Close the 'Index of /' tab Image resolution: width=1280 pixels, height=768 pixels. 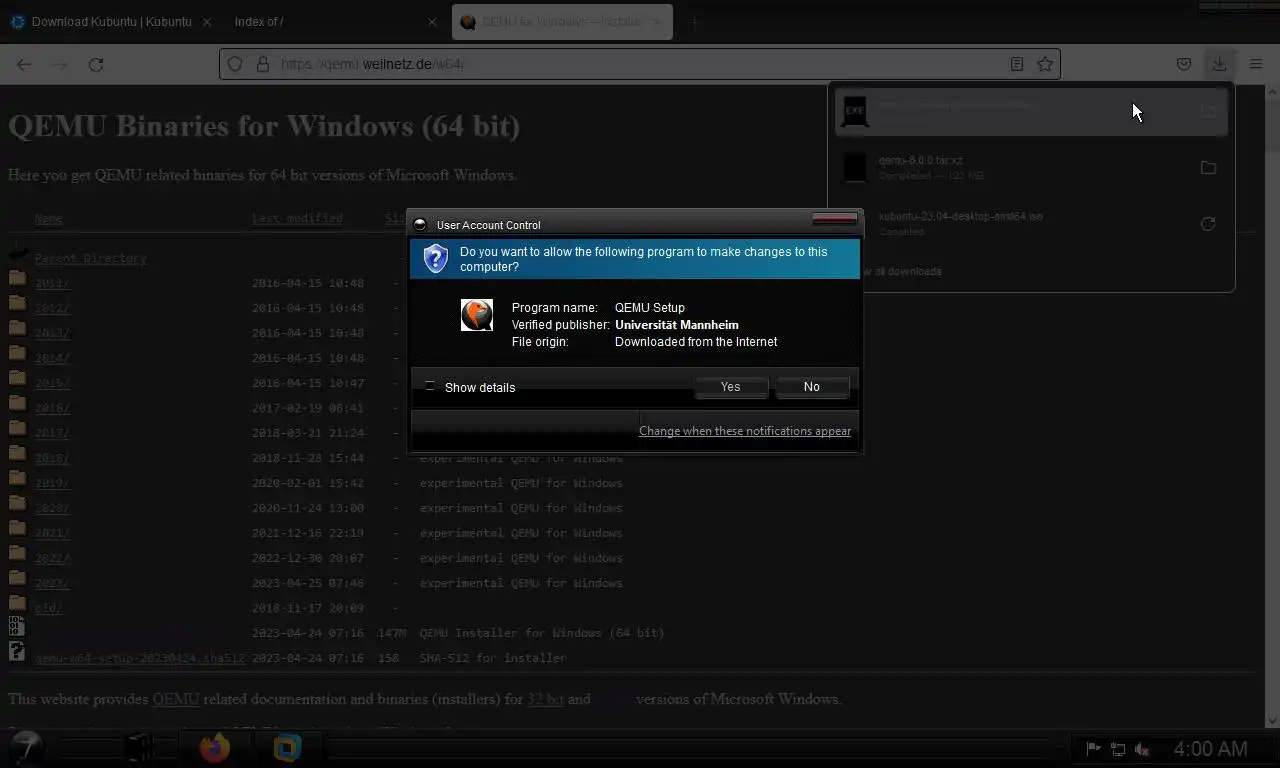tap(432, 22)
